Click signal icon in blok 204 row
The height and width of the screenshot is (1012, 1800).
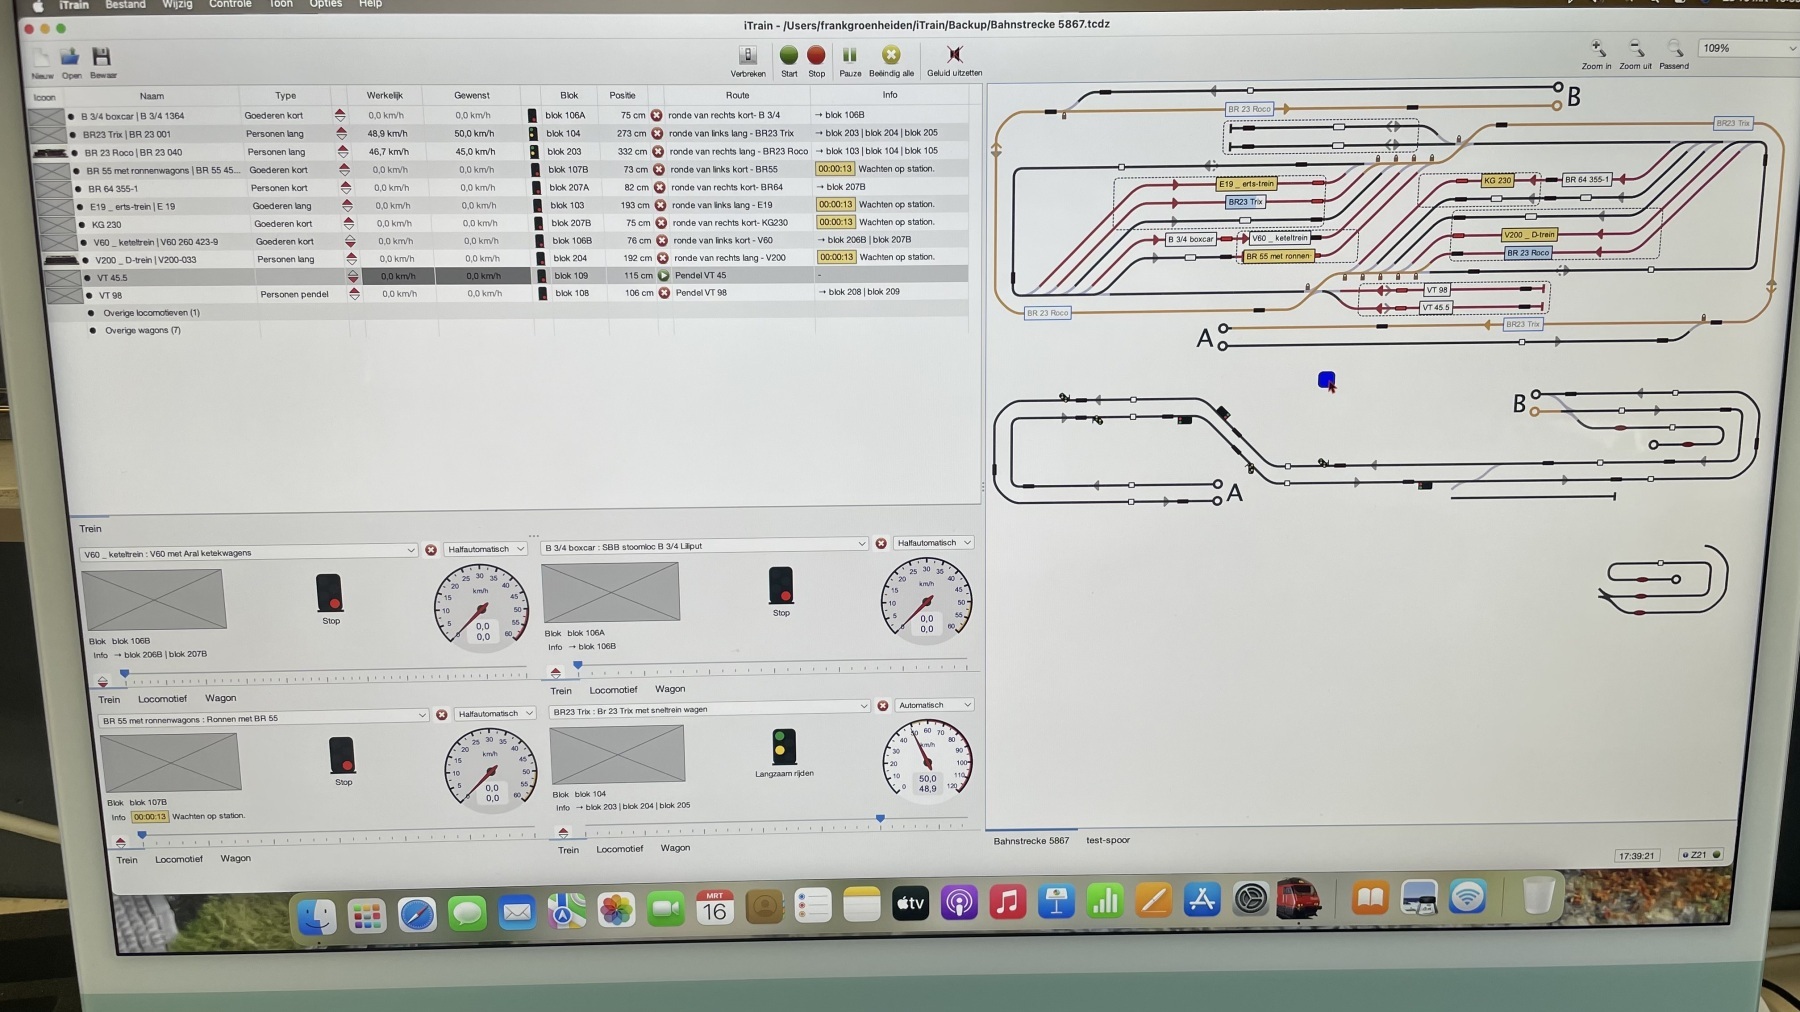tap(541, 258)
